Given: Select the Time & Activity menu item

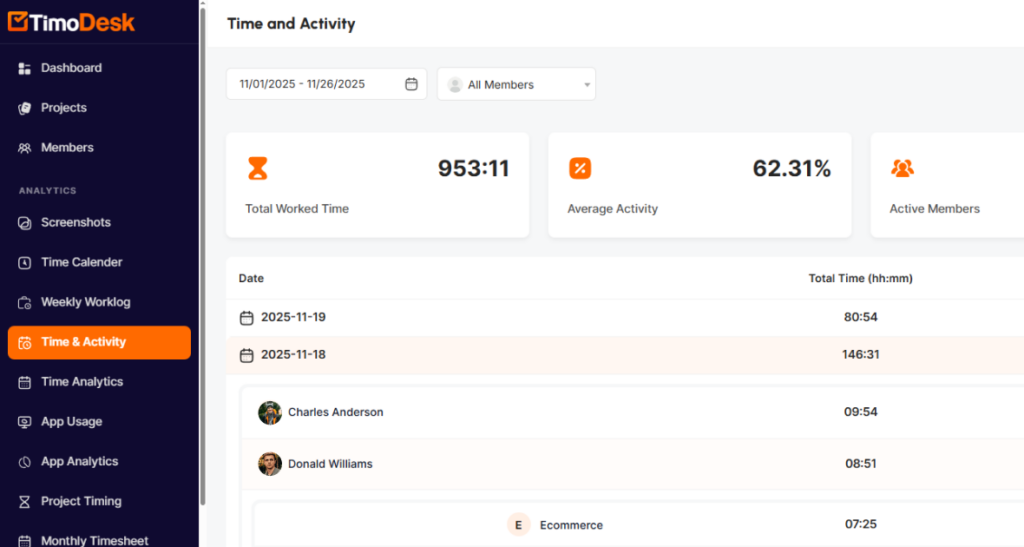Looking at the screenshot, I should point(99,342).
